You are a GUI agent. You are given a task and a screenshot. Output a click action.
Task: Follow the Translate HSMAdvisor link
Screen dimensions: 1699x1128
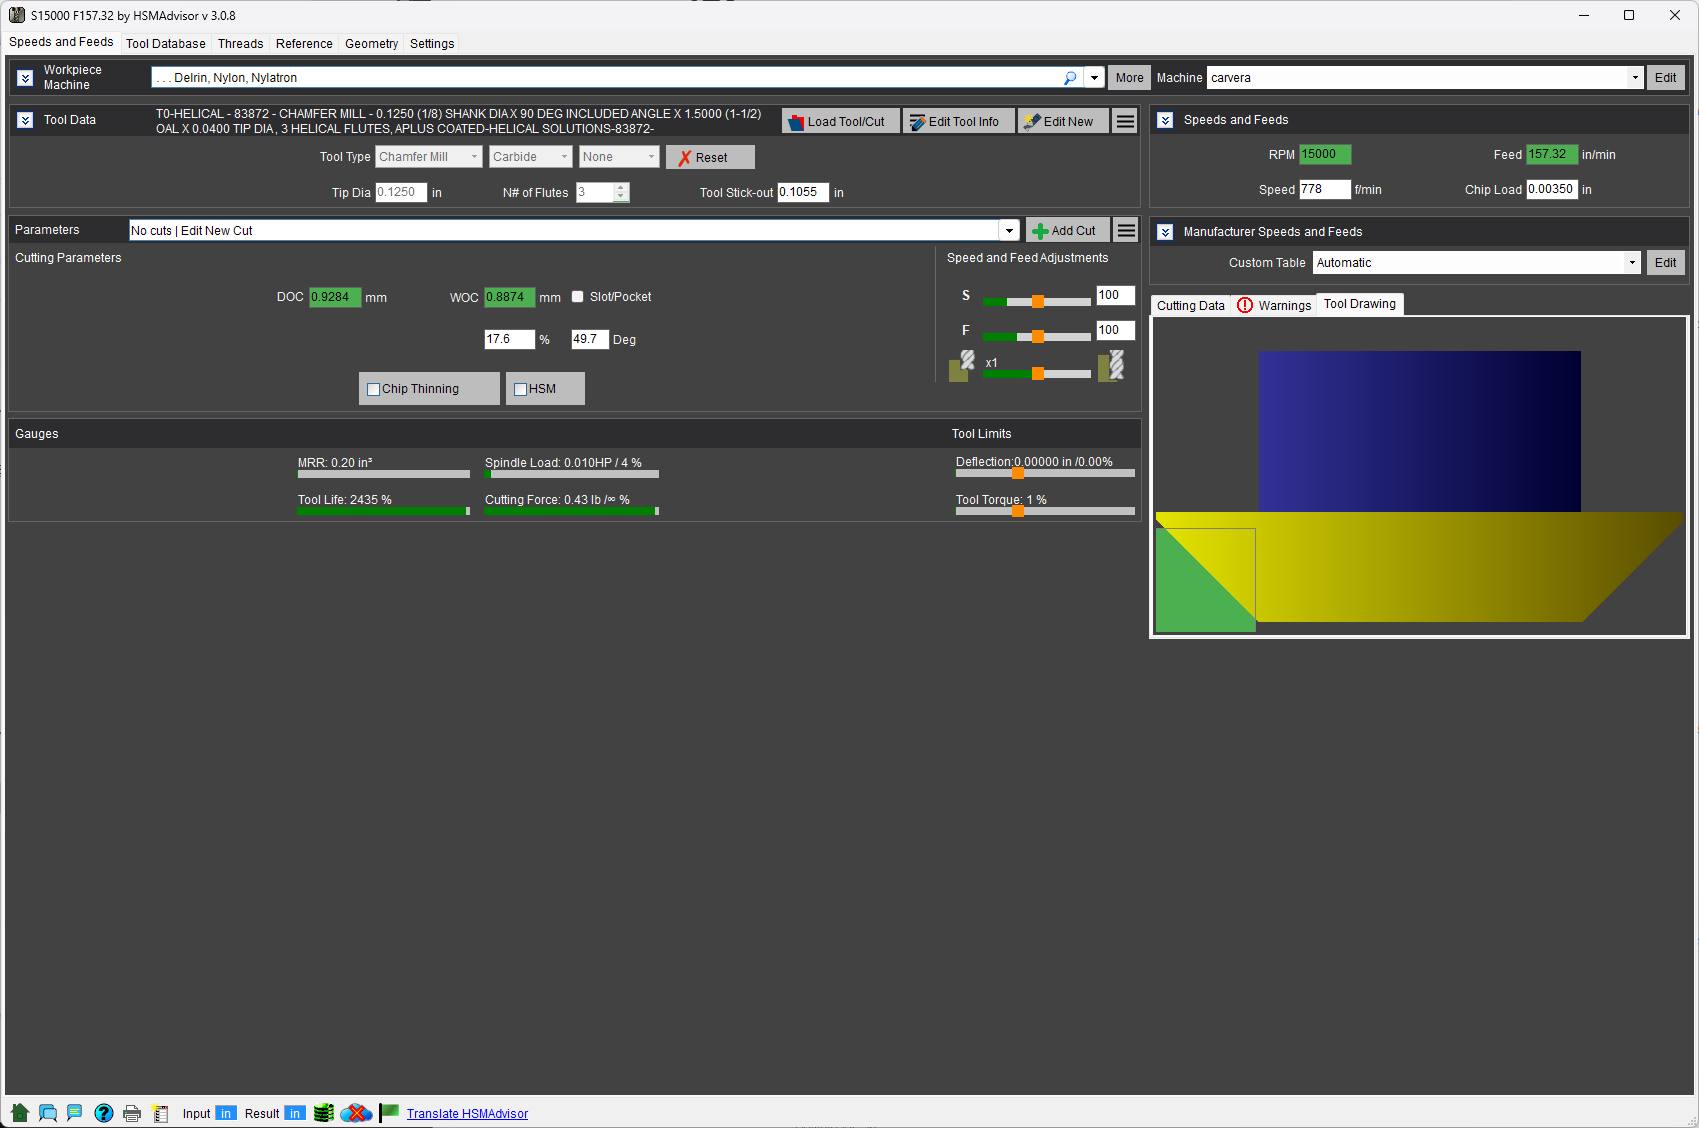(467, 1114)
